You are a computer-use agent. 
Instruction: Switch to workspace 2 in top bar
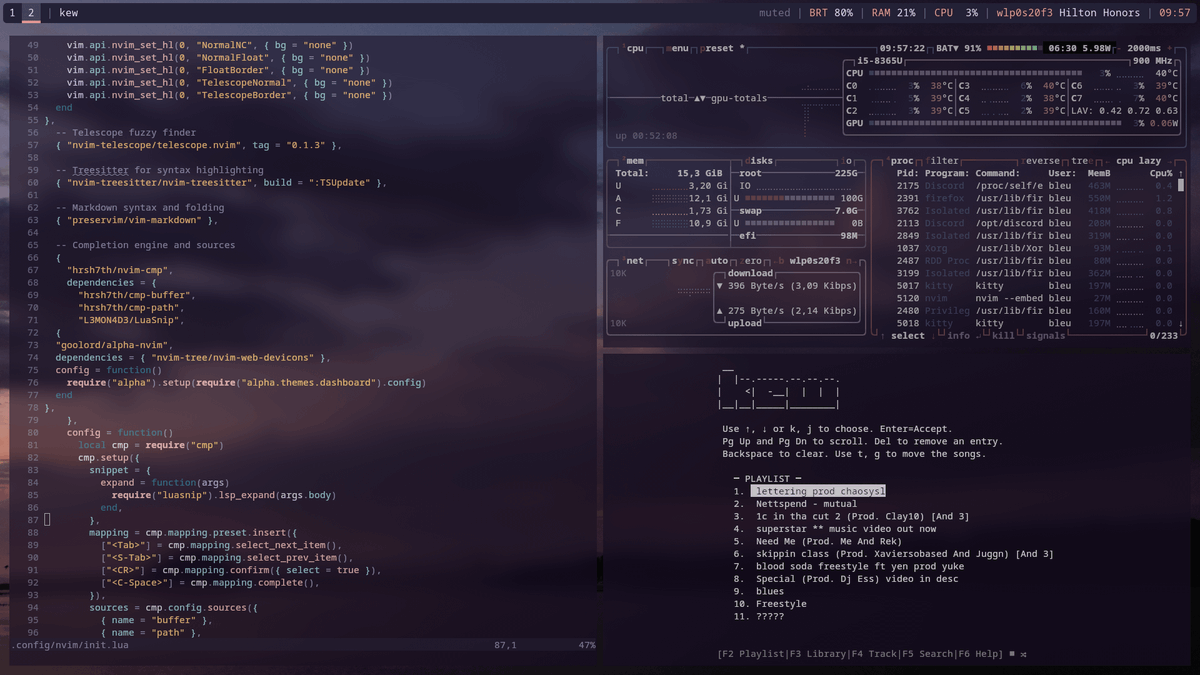point(30,13)
